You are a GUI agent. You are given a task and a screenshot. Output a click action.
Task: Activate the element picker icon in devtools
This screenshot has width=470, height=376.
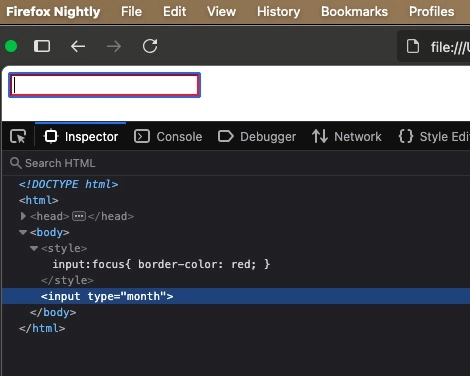(18, 136)
